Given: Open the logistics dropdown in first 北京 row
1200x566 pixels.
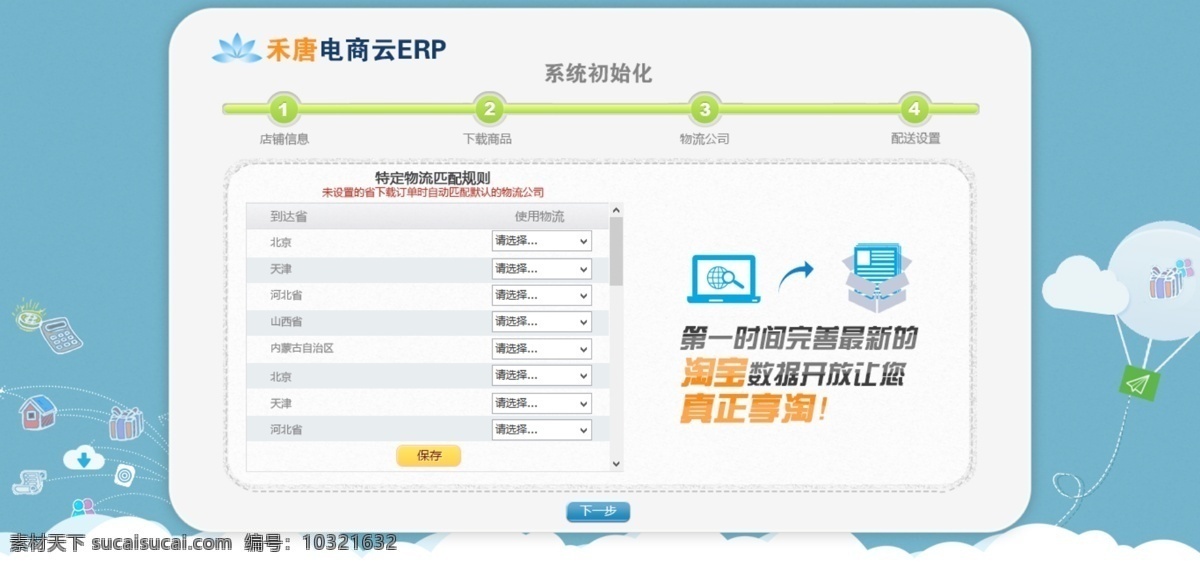Looking at the screenshot, I should (541, 241).
